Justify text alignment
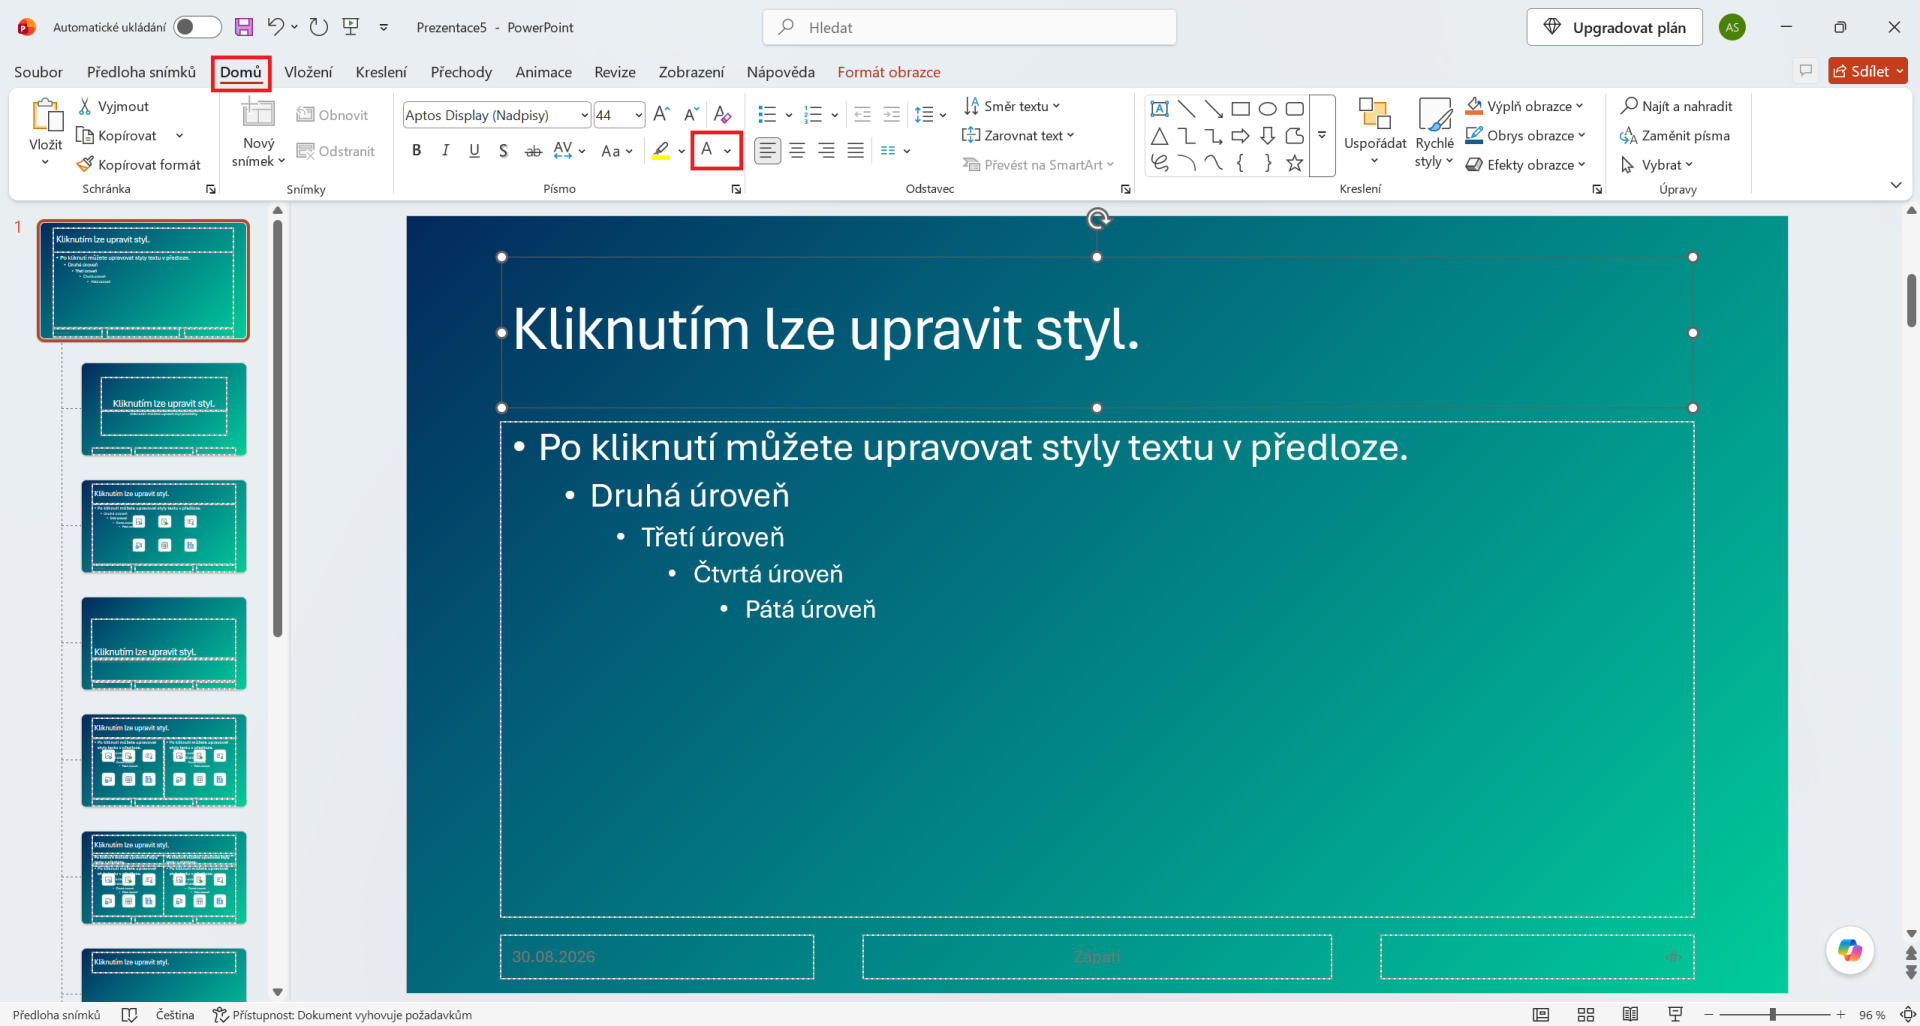 855,151
